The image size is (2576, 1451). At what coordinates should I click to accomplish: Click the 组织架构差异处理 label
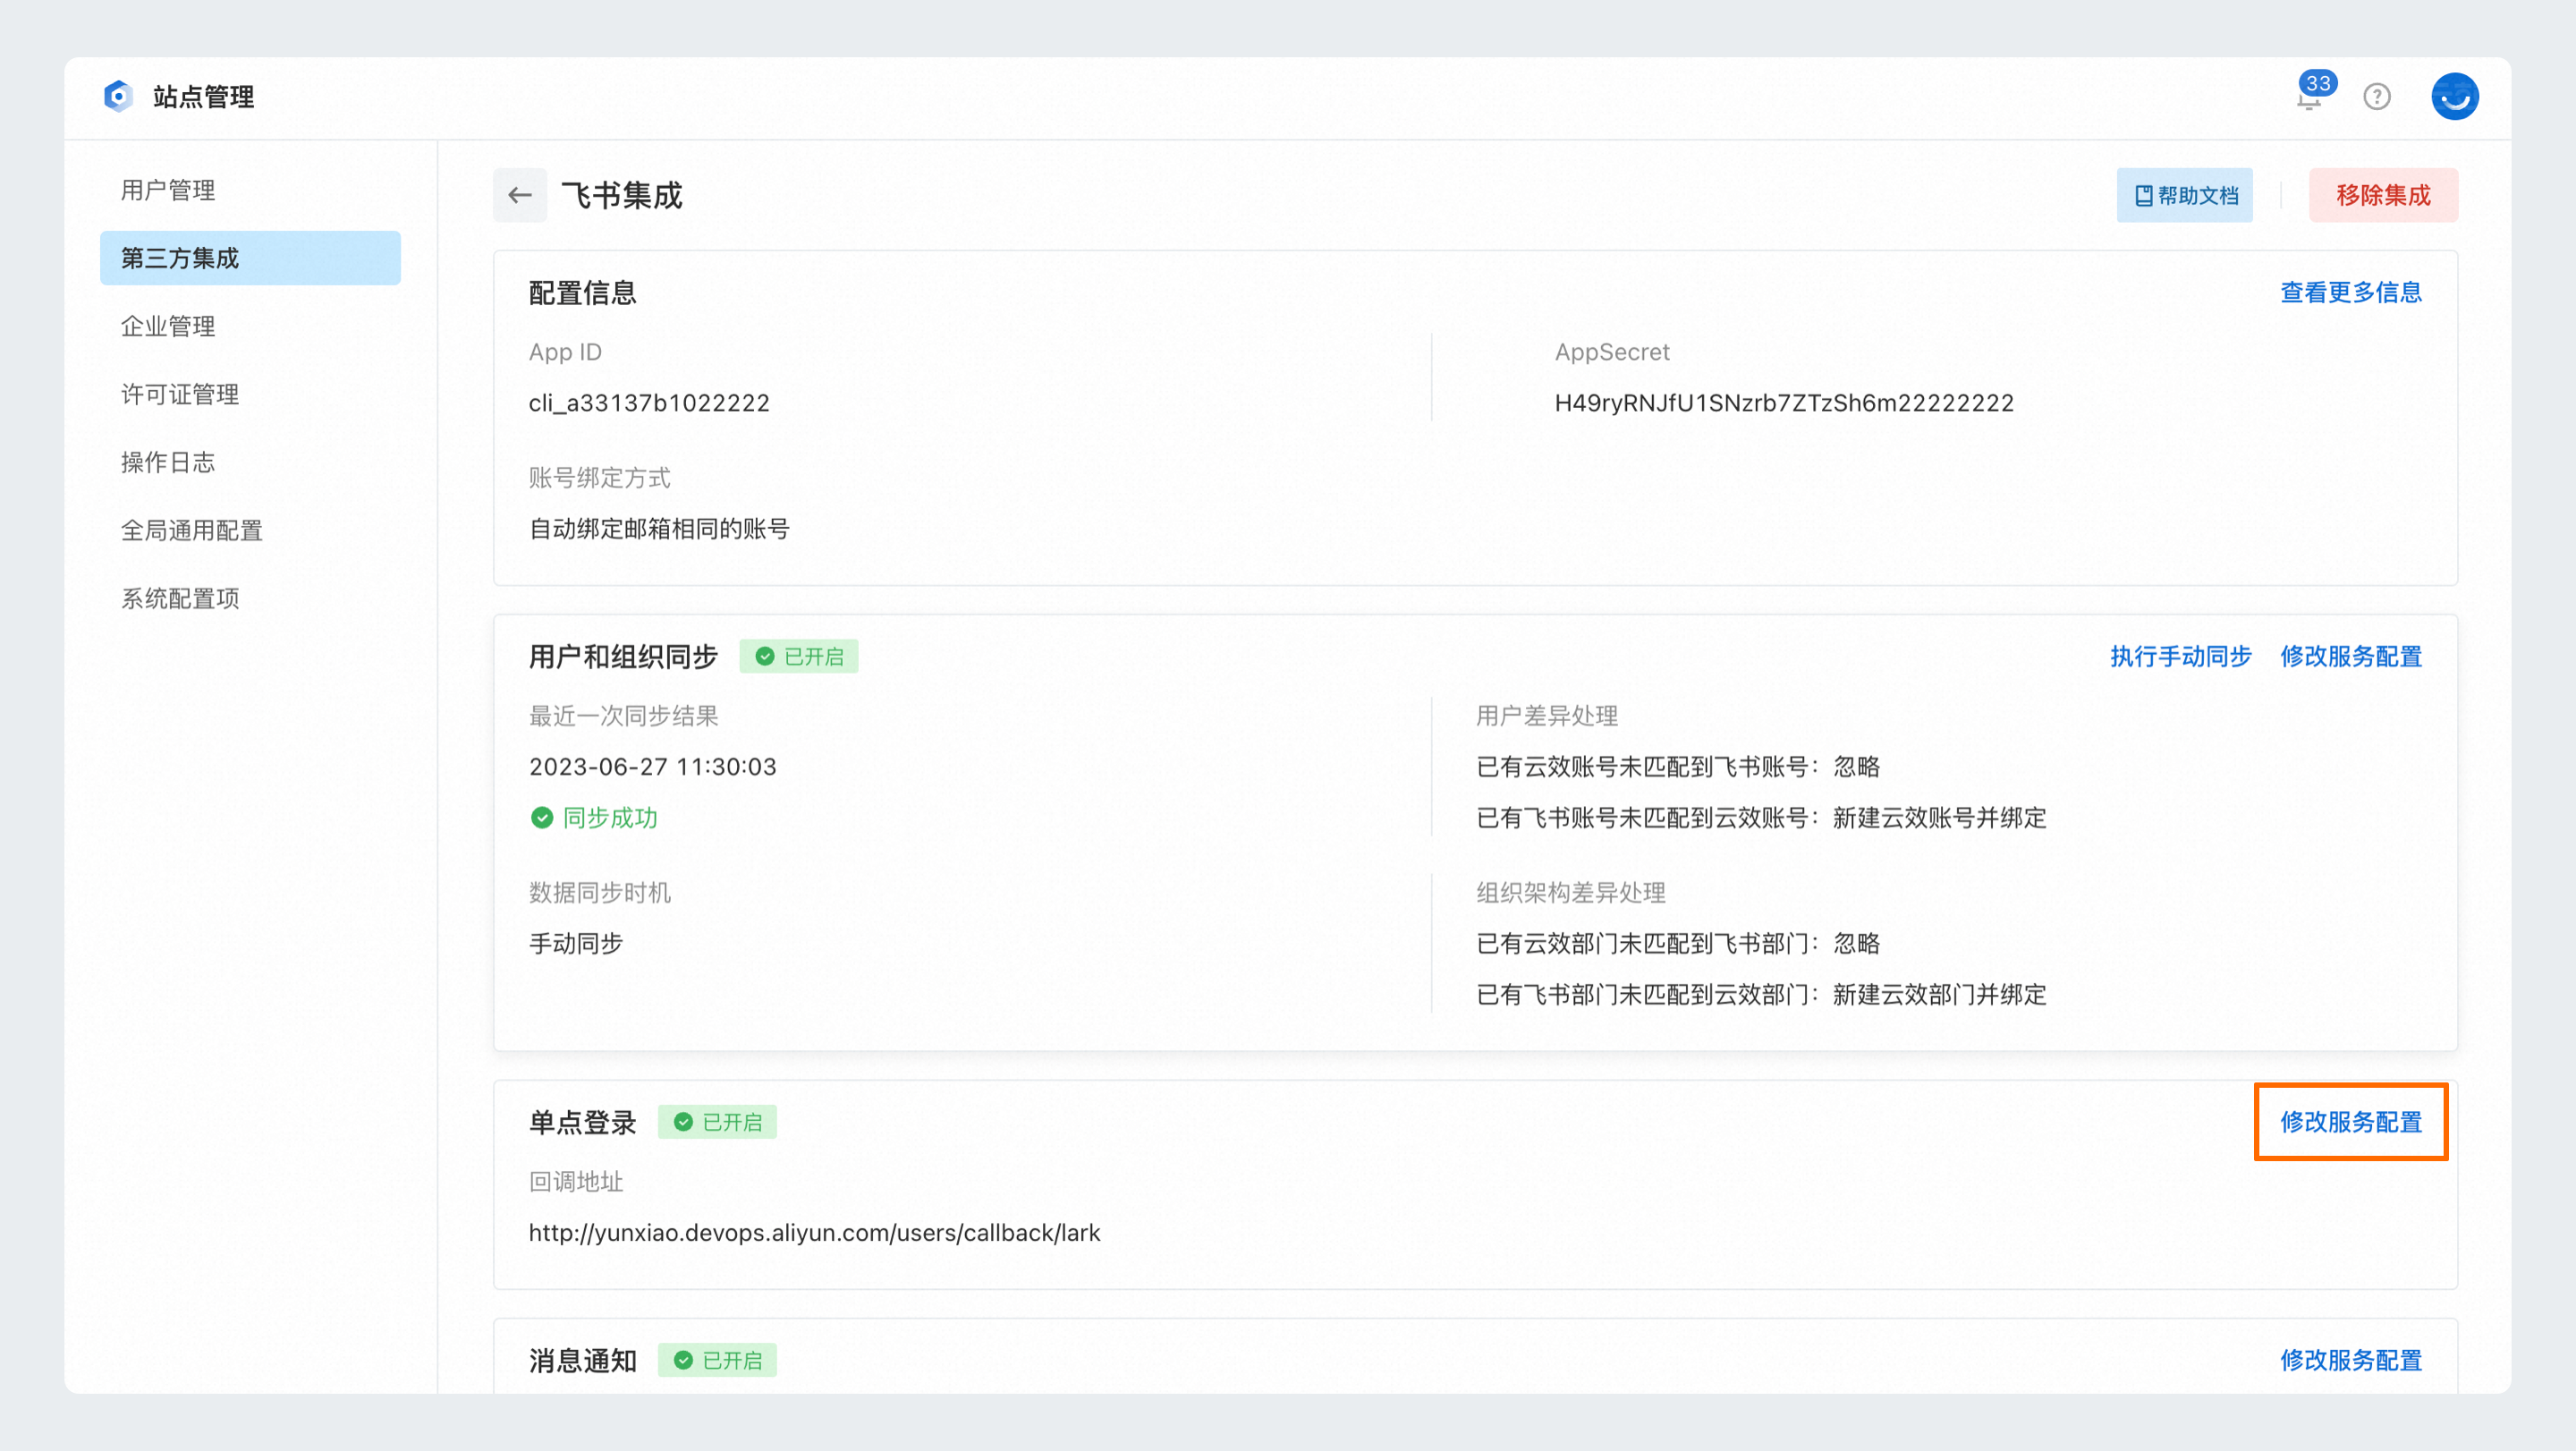(1570, 893)
